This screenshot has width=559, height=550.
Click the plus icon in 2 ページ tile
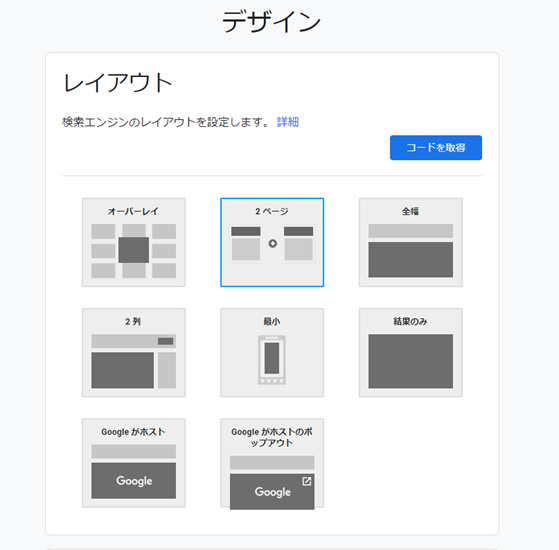point(273,243)
